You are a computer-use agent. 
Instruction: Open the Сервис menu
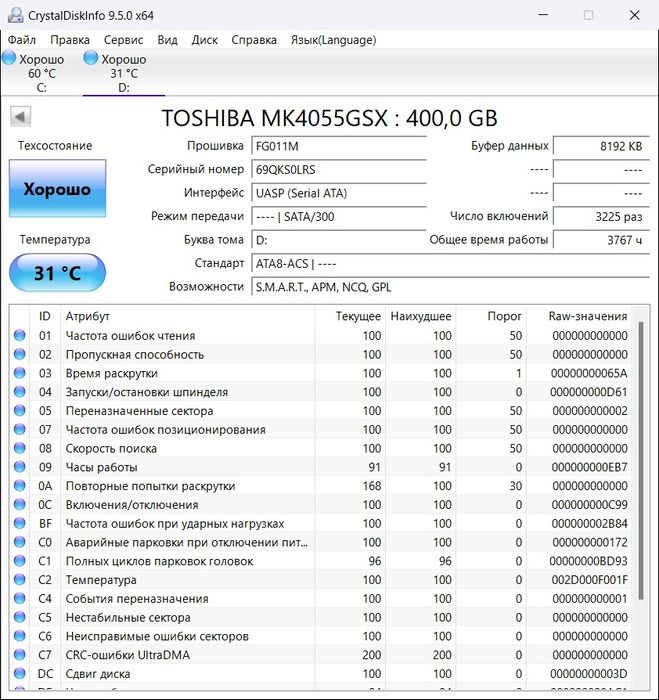(123, 40)
